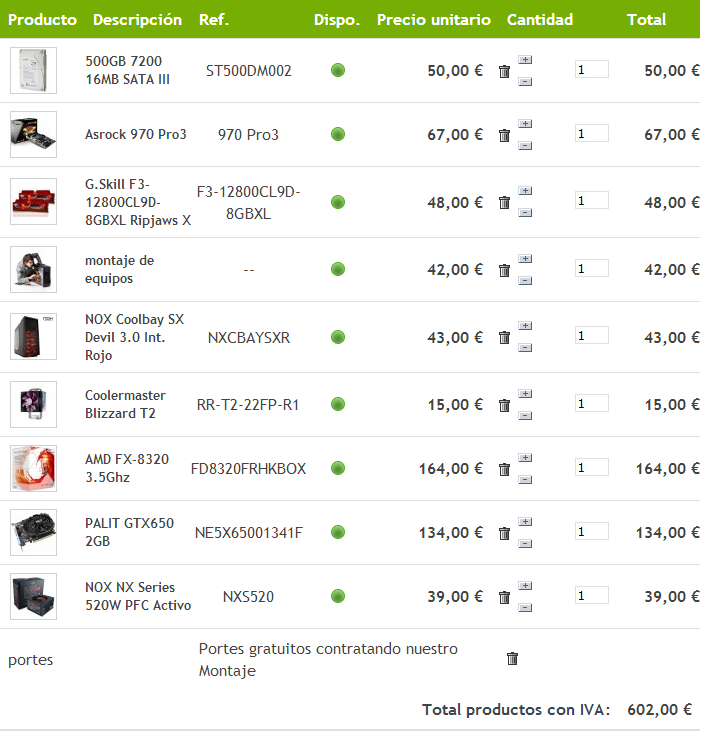The width and height of the screenshot is (703, 733).
Task: Click quantity field for Coolermaster Blizzard T2
Action: point(591,403)
